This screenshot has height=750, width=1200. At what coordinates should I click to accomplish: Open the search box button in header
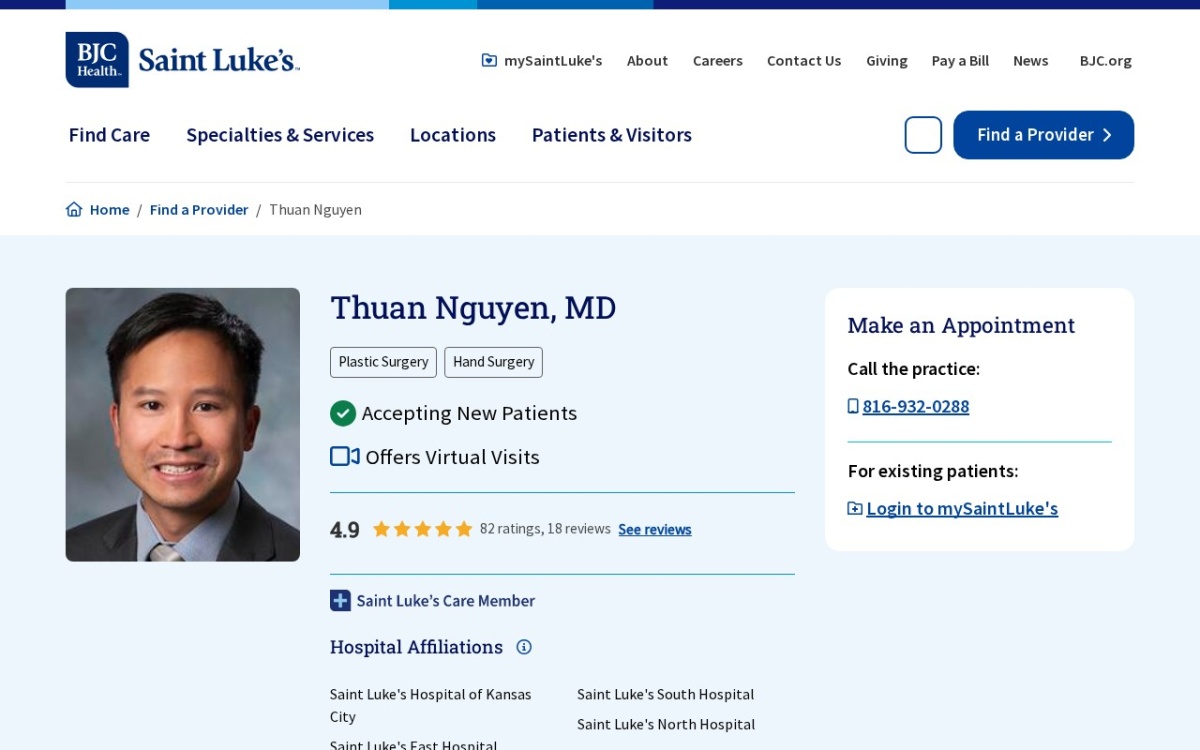click(923, 135)
